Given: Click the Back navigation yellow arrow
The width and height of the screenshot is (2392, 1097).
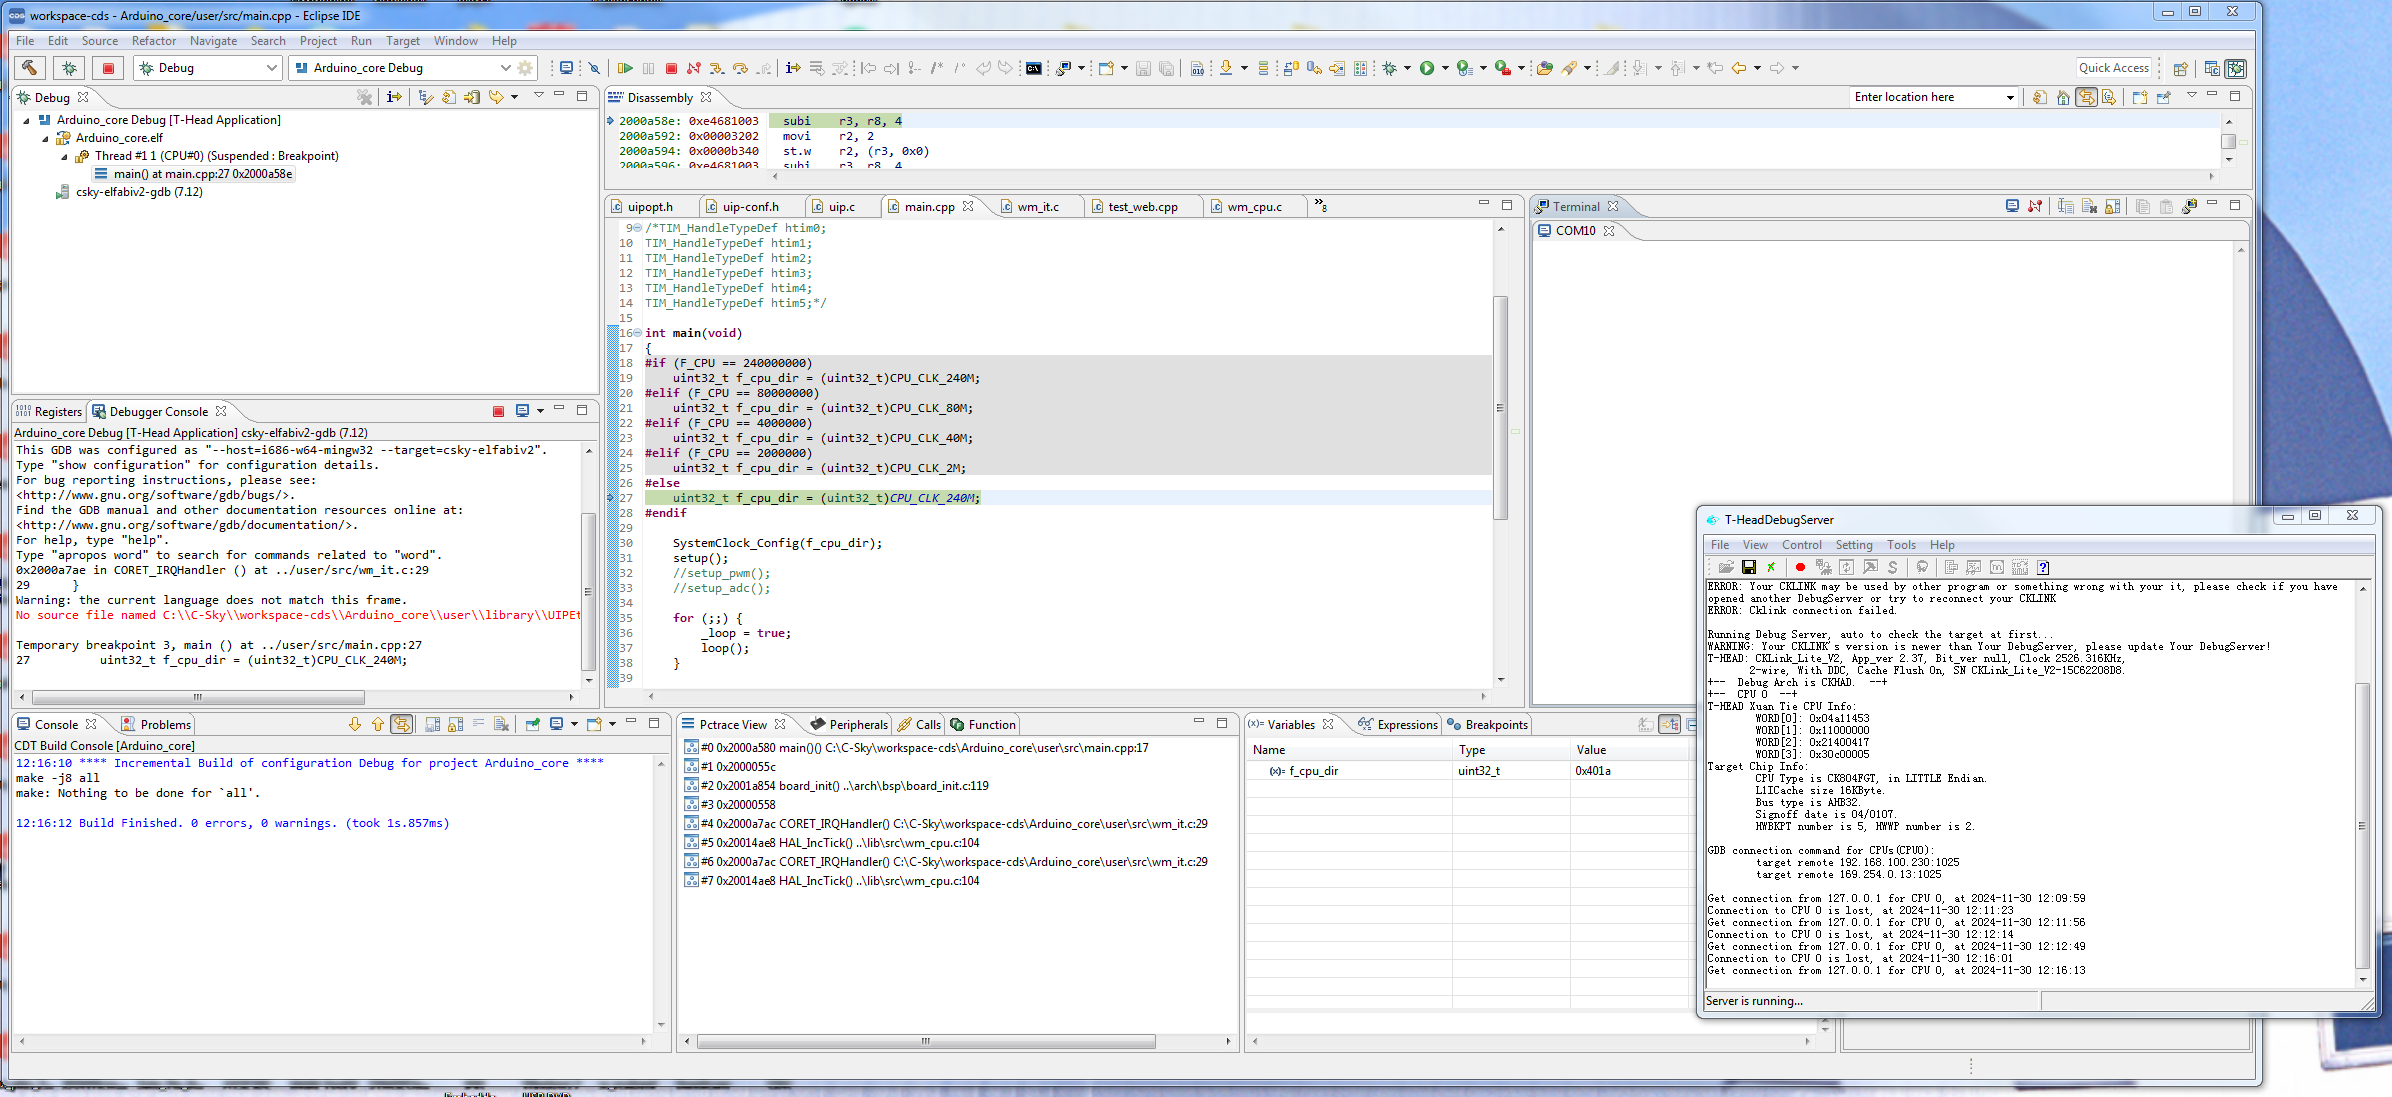Looking at the screenshot, I should click(x=1739, y=68).
